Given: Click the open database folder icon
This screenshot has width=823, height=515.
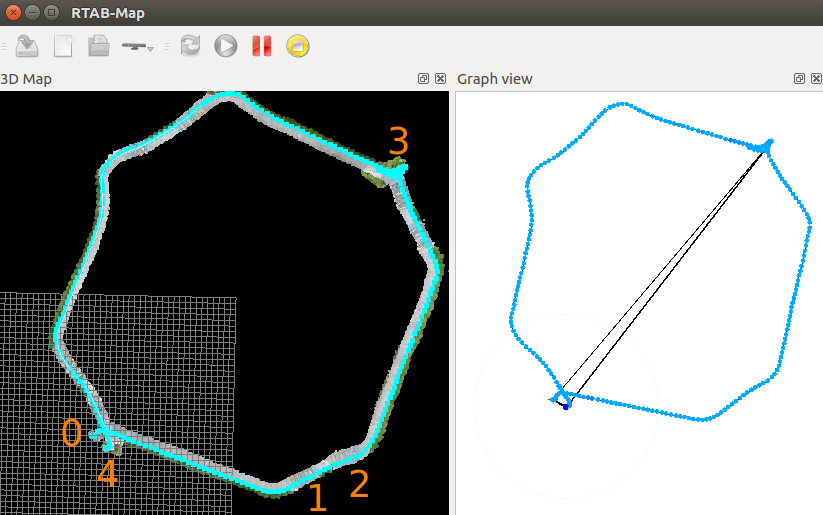Looking at the screenshot, I should point(98,46).
